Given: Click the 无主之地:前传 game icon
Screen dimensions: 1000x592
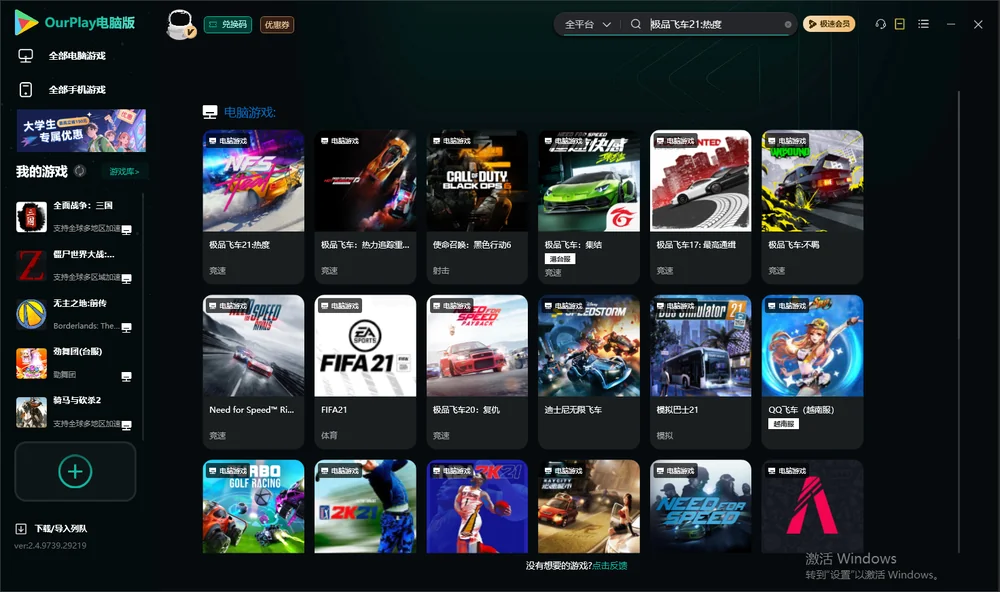Looking at the screenshot, I should click(31, 314).
